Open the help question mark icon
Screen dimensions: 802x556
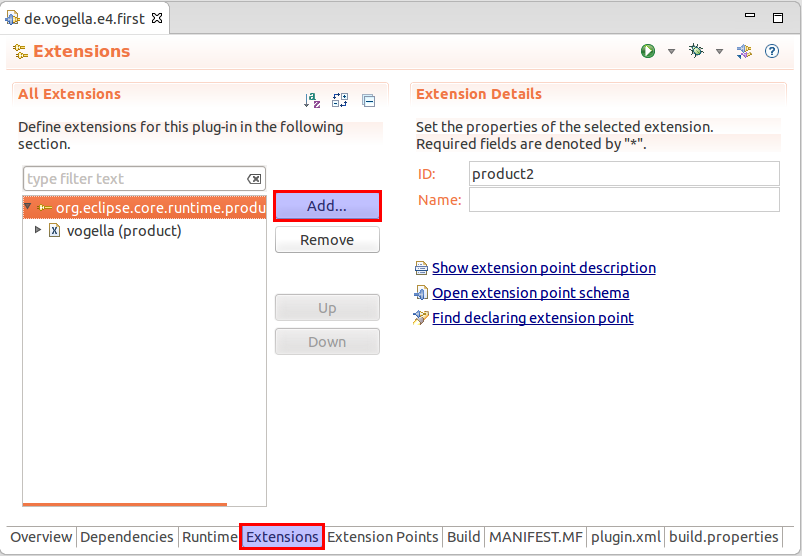coord(771,51)
